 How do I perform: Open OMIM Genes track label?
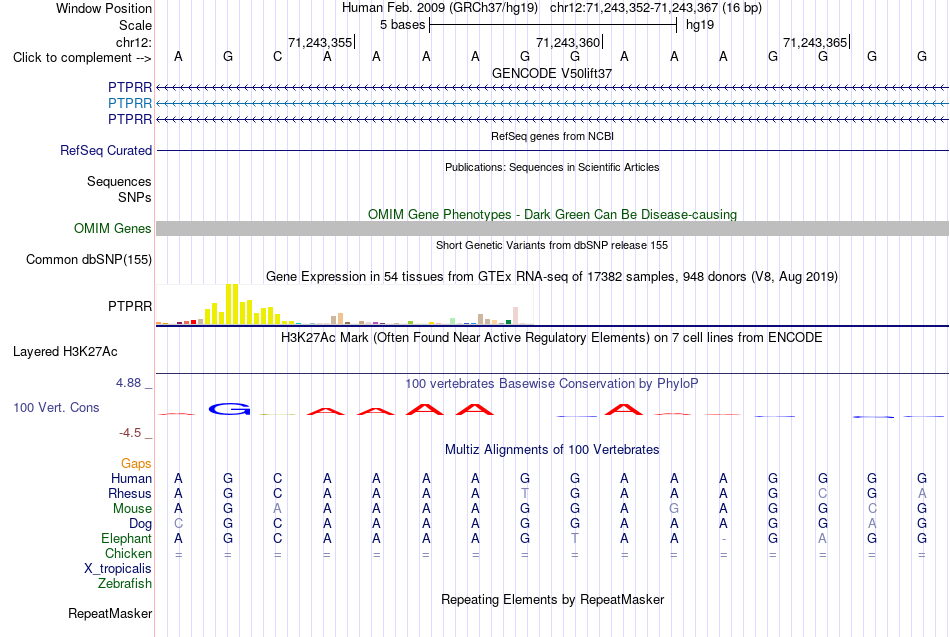pos(113,228)
